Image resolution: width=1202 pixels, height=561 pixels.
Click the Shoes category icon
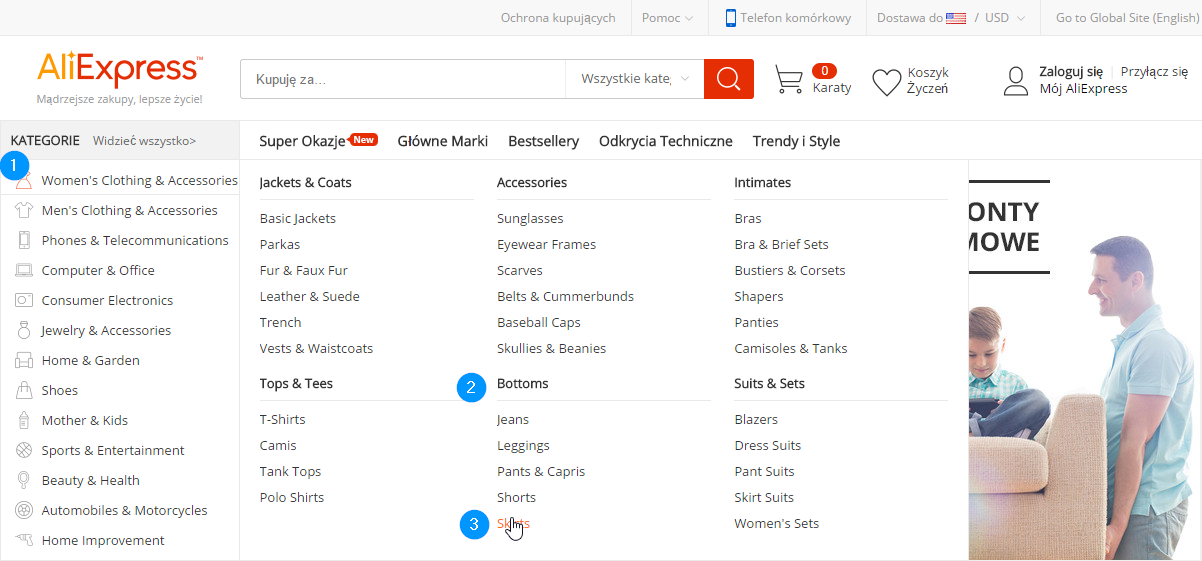coord(24,390)
